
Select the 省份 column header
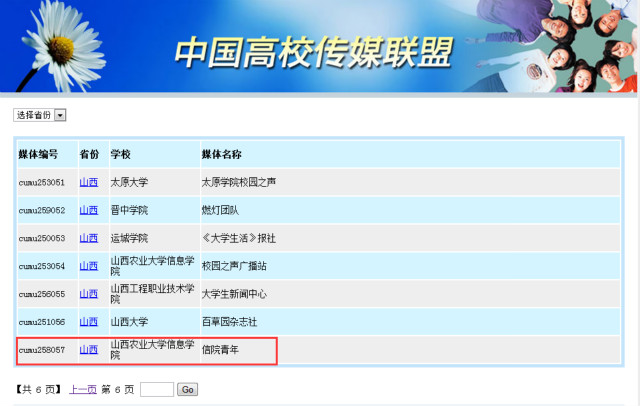[89, 154]
